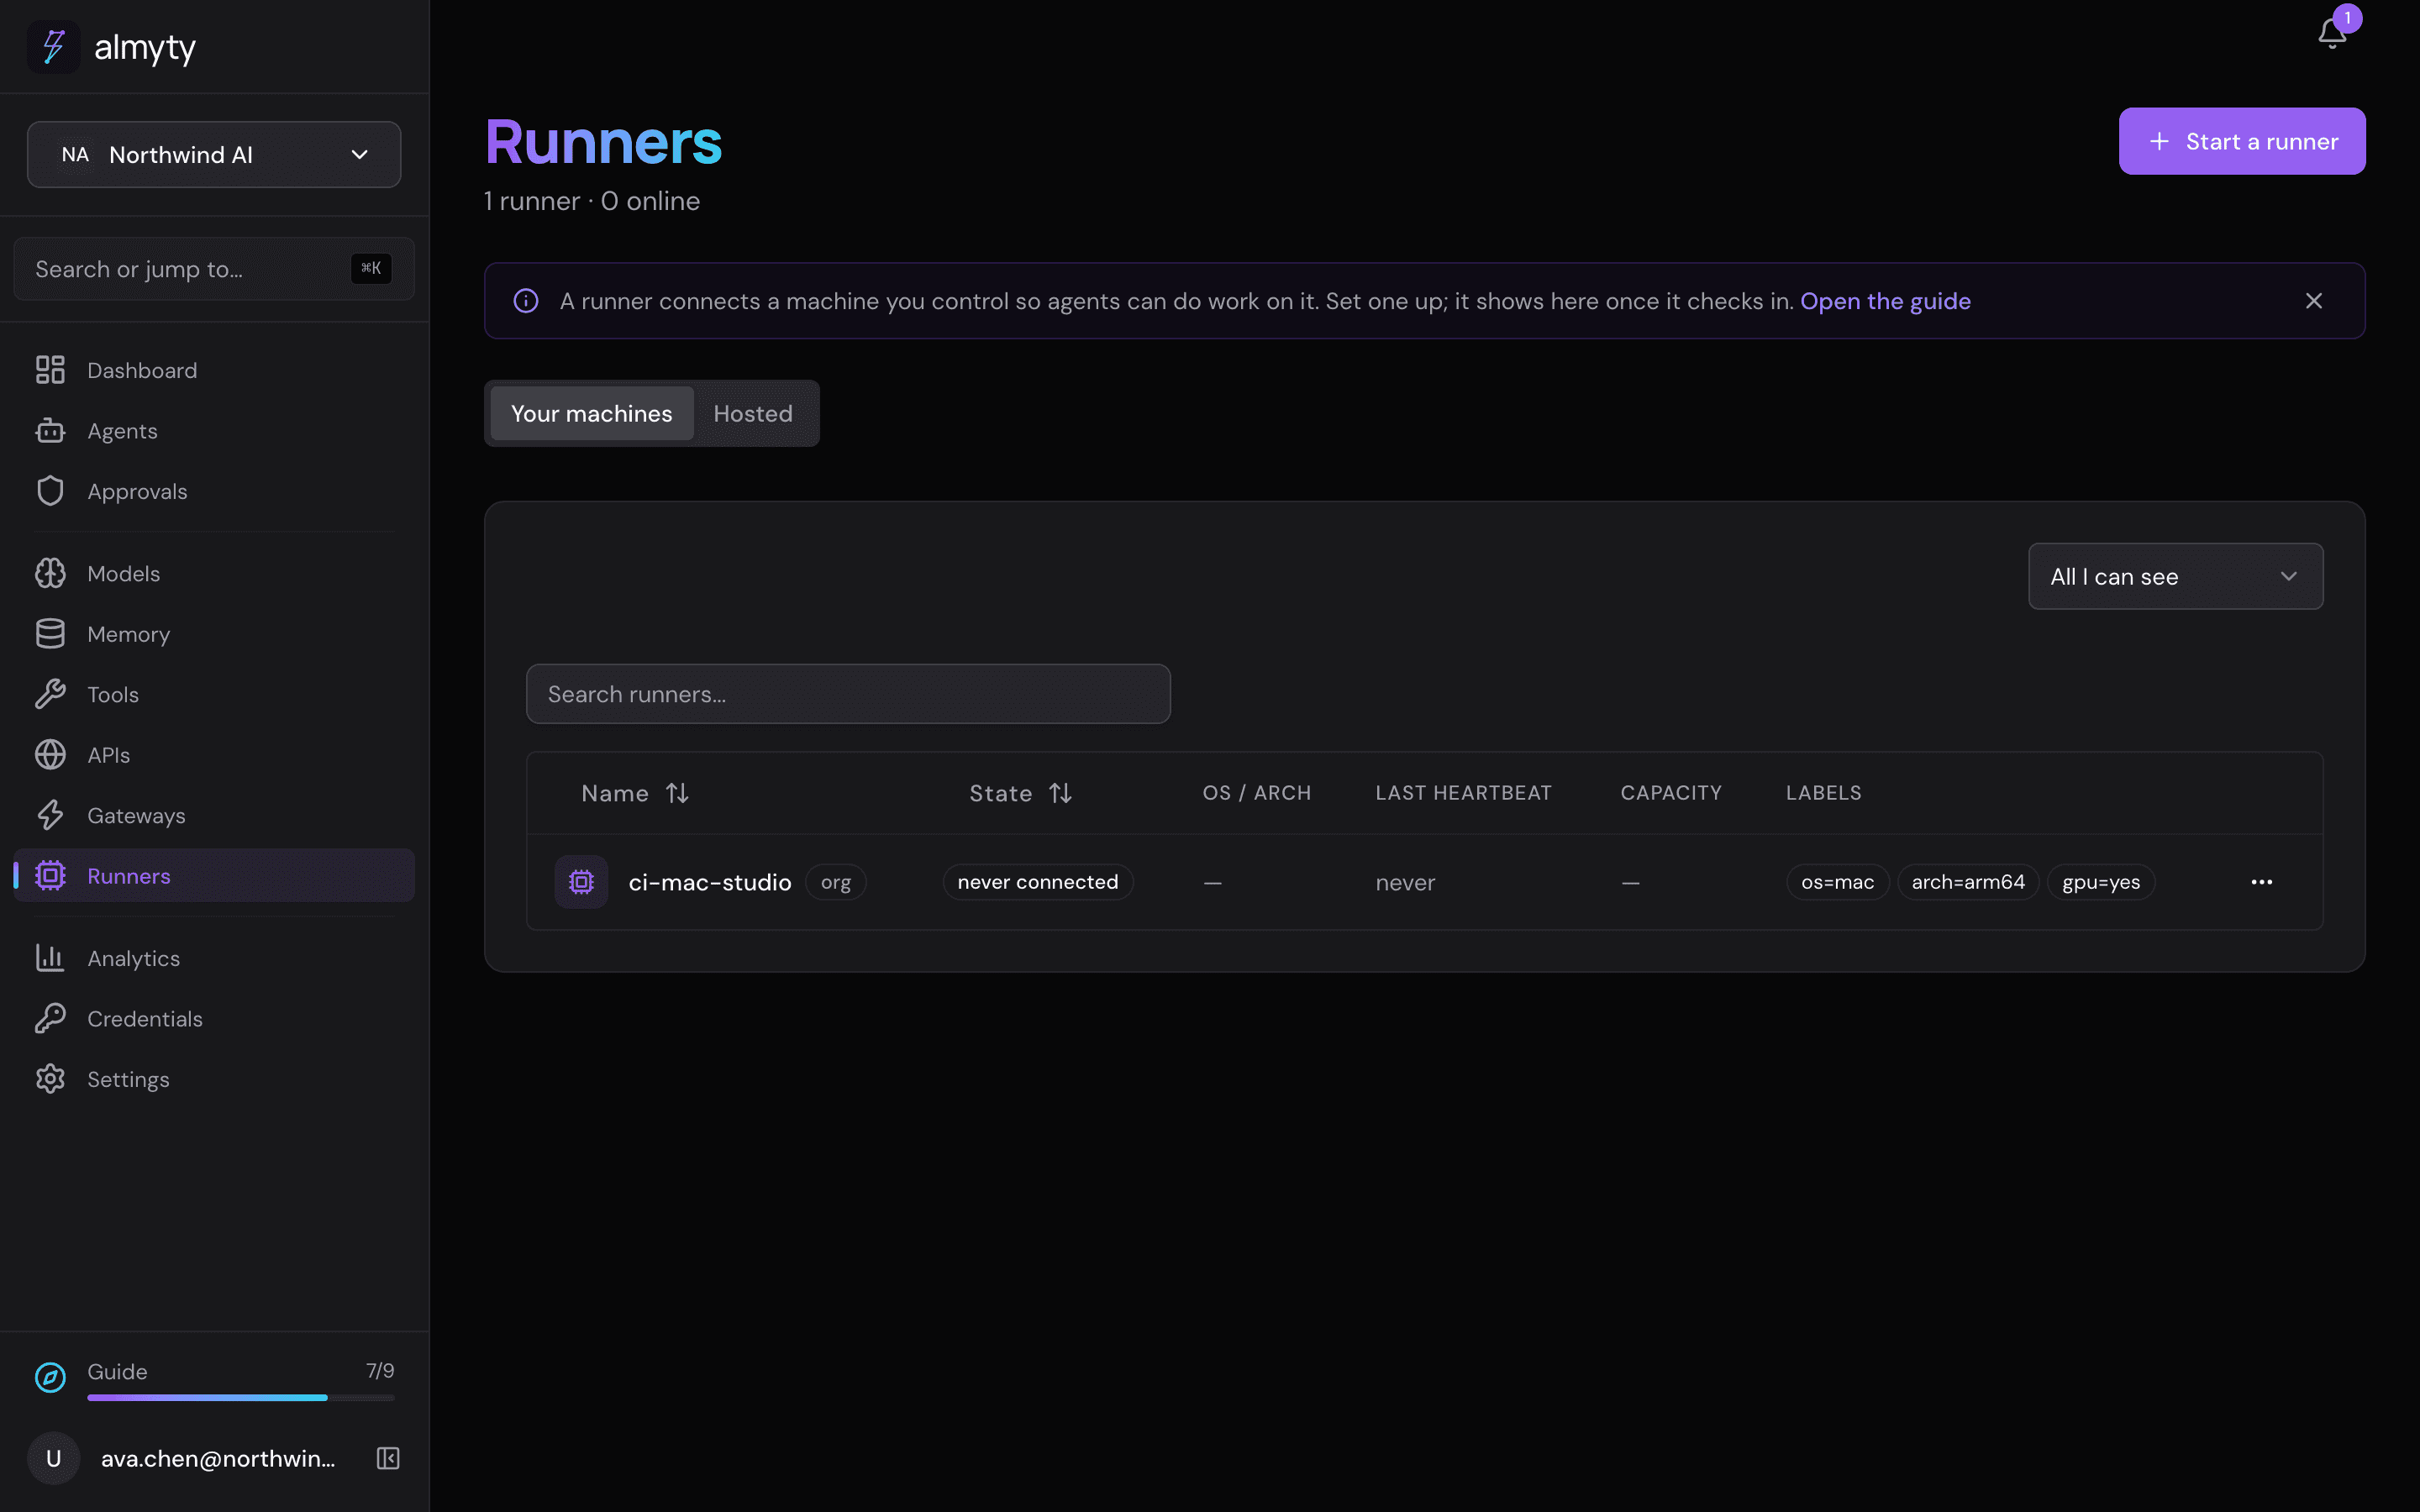Image resolution: width=2420 pixels, height=1512 pixels.
Task: Open APIs globe icon
Action: (50, 755)
